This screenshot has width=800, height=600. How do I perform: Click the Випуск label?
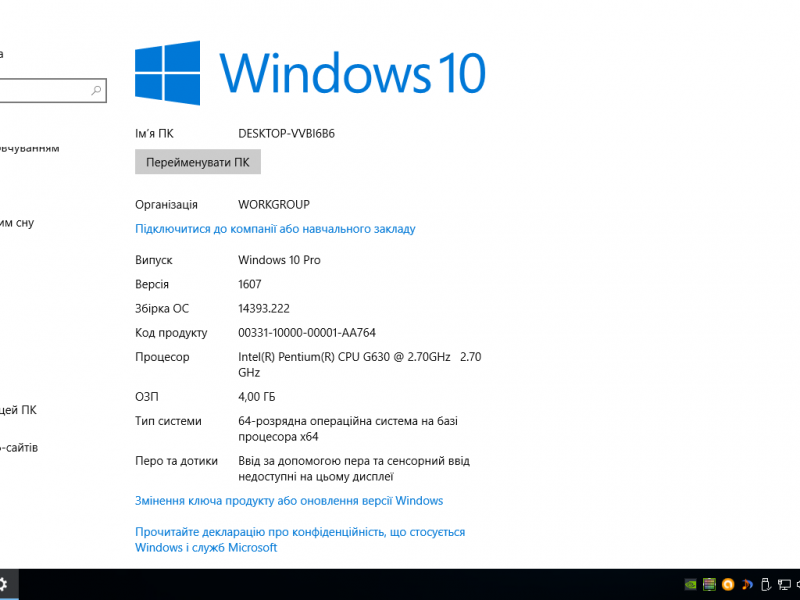[x=154, y=260]
